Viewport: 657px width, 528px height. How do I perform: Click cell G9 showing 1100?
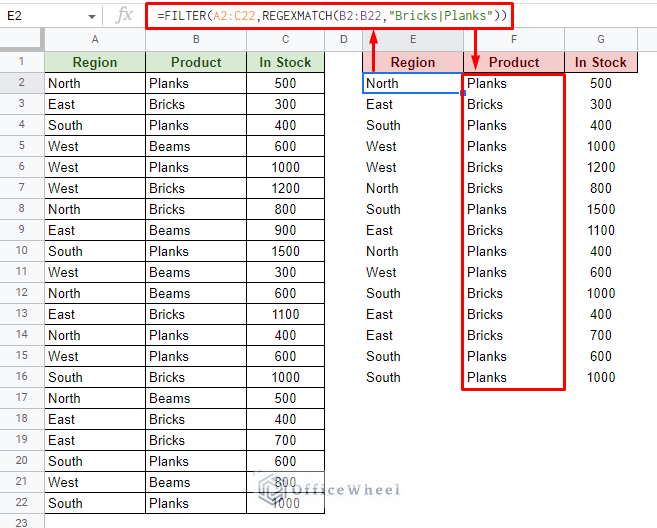(x=601, y=230)
